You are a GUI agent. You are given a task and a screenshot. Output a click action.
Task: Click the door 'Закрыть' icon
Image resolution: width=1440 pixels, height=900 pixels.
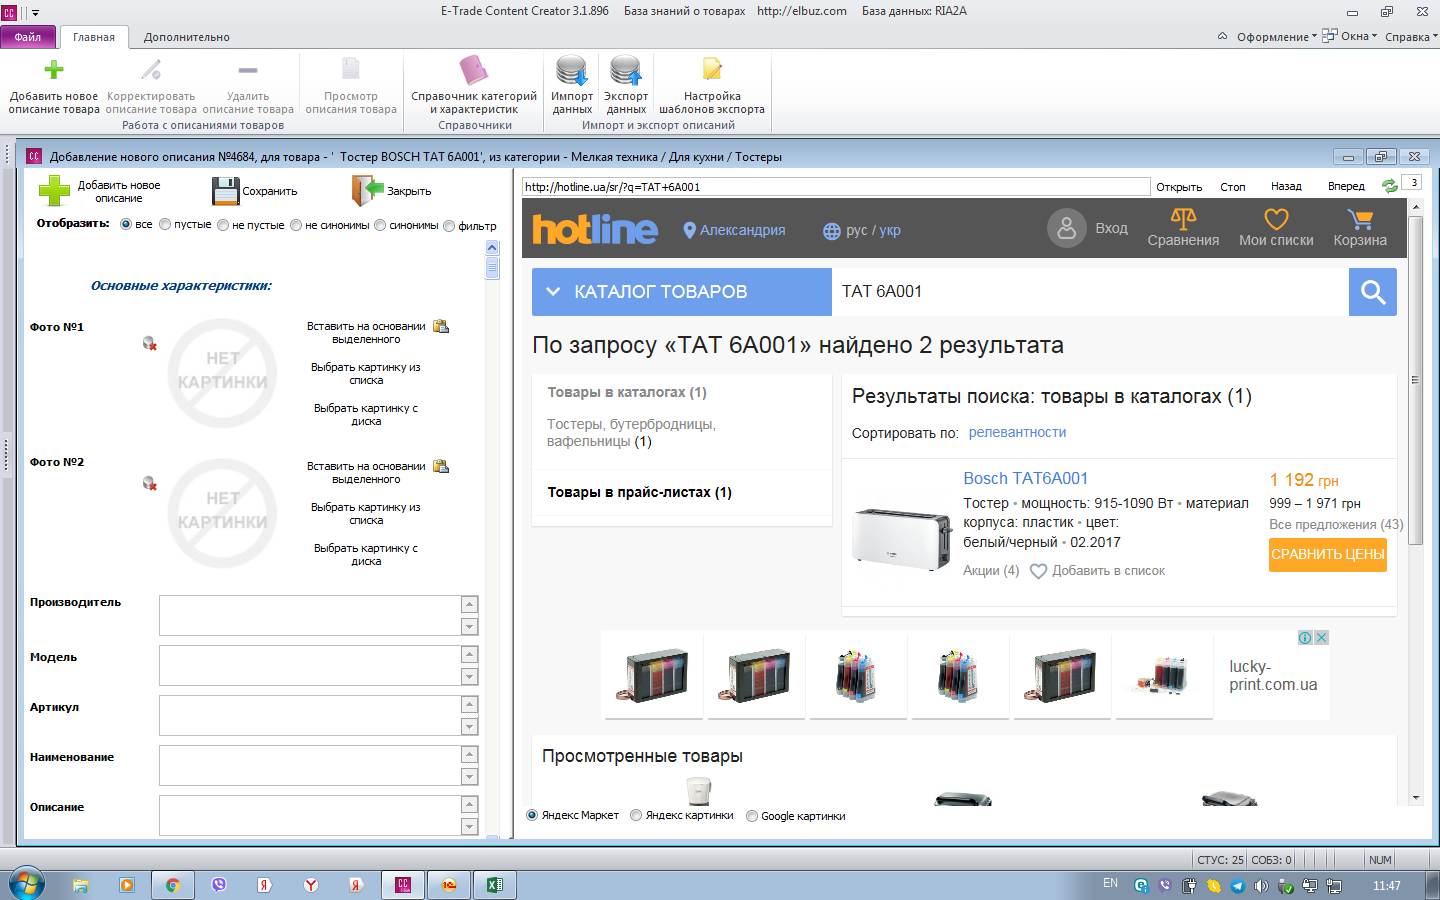click(368, 190)
